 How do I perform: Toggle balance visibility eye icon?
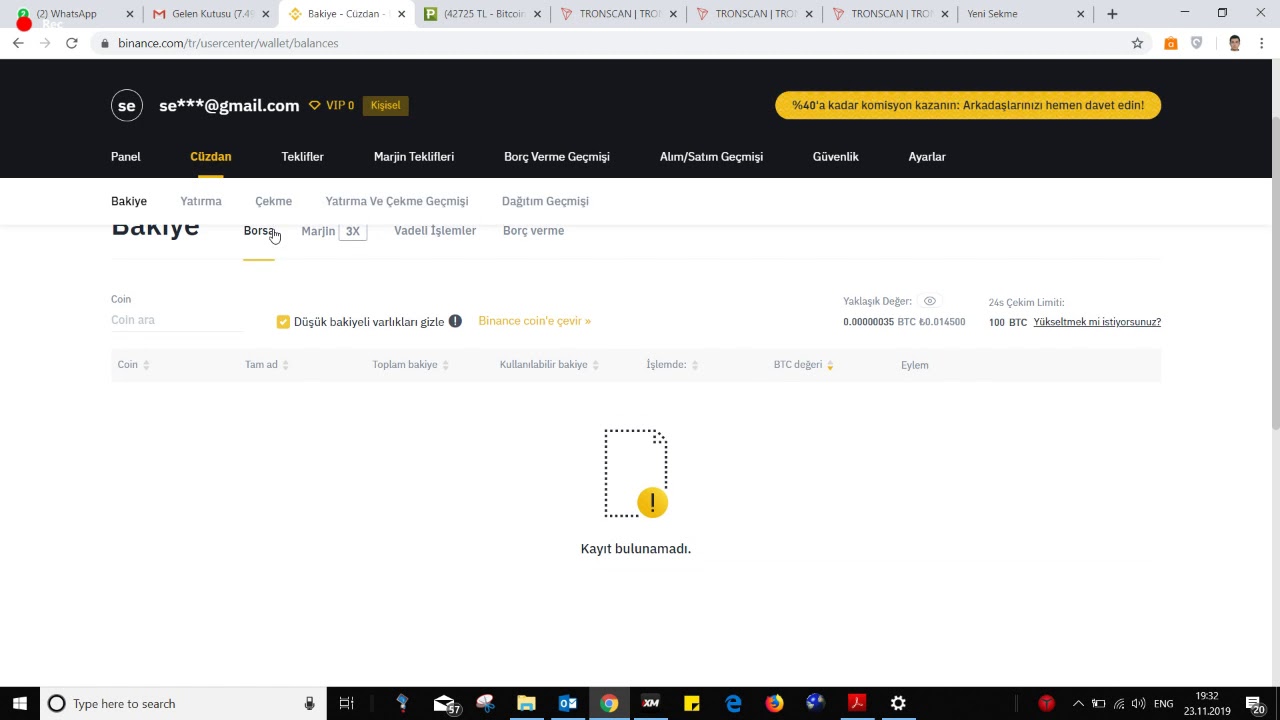930,301
